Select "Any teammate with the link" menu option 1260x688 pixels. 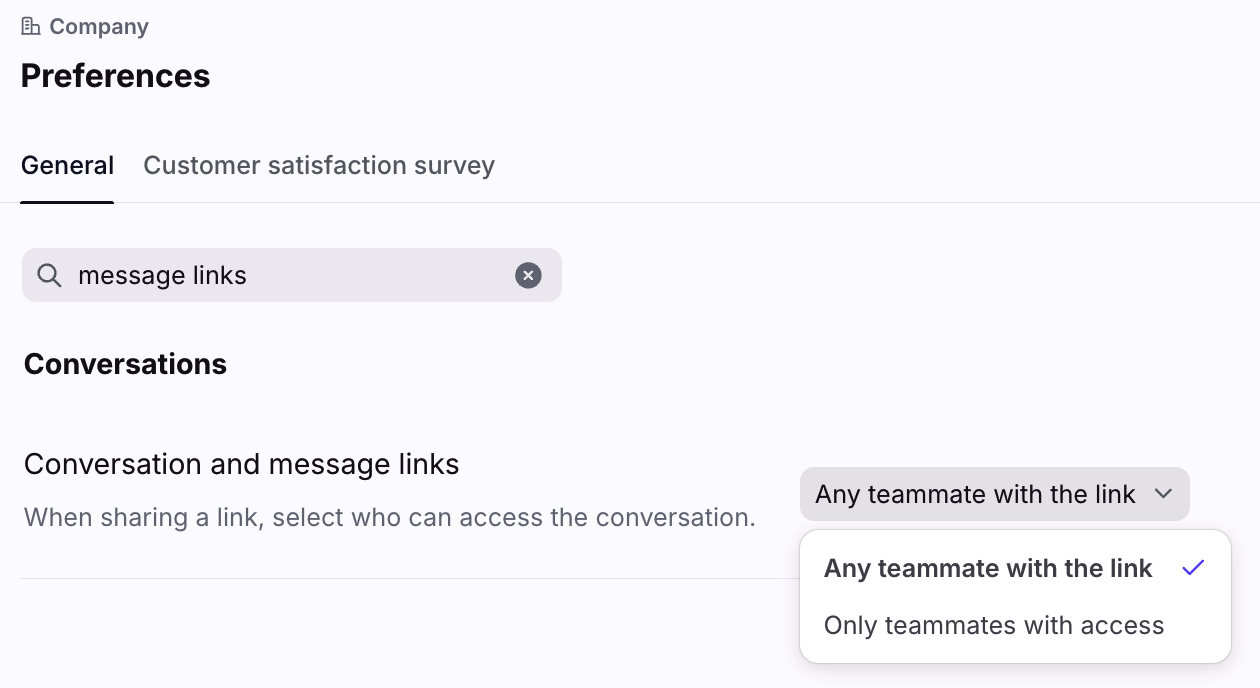987,569
